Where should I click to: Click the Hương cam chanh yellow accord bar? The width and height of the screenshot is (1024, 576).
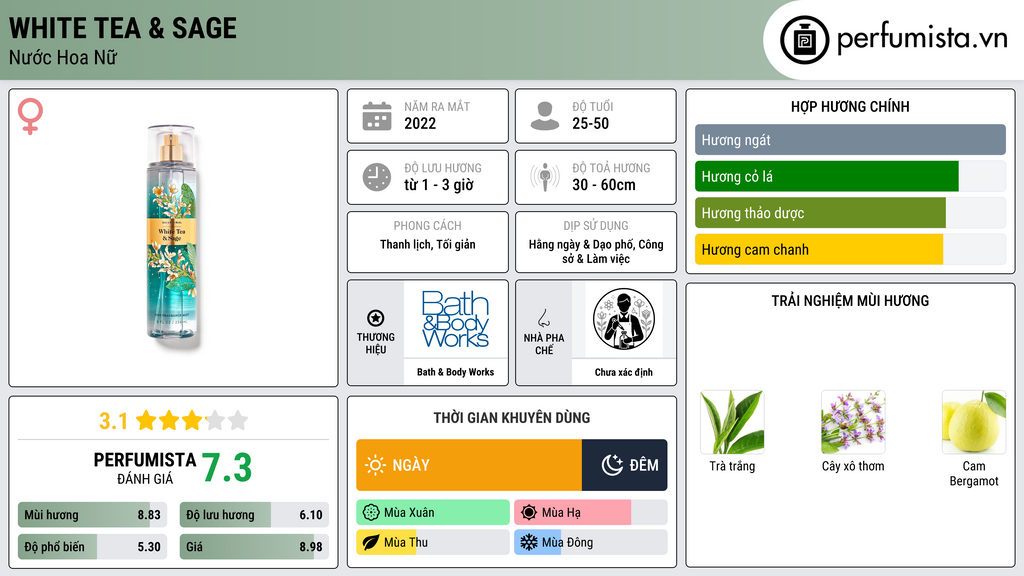click(850, 249)
